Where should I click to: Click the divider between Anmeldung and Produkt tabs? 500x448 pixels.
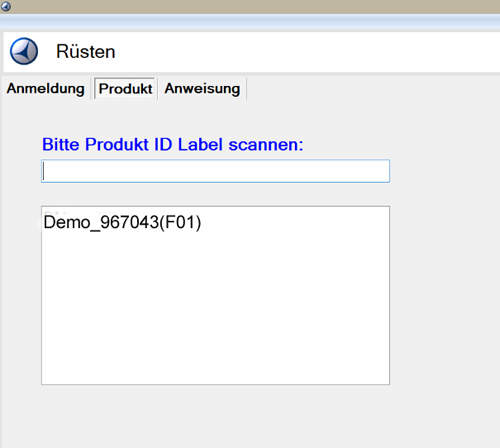pyautogui.click(x=91, y=89)
